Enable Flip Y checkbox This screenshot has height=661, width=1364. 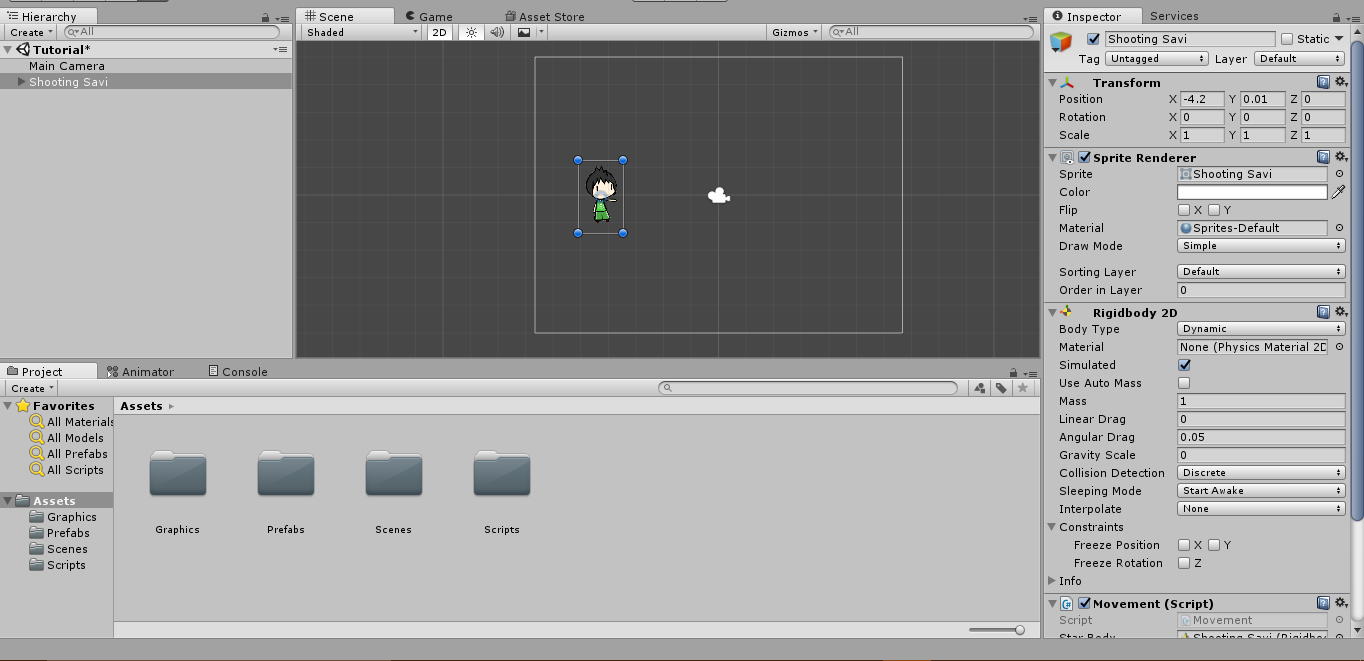pos(1214,210)
